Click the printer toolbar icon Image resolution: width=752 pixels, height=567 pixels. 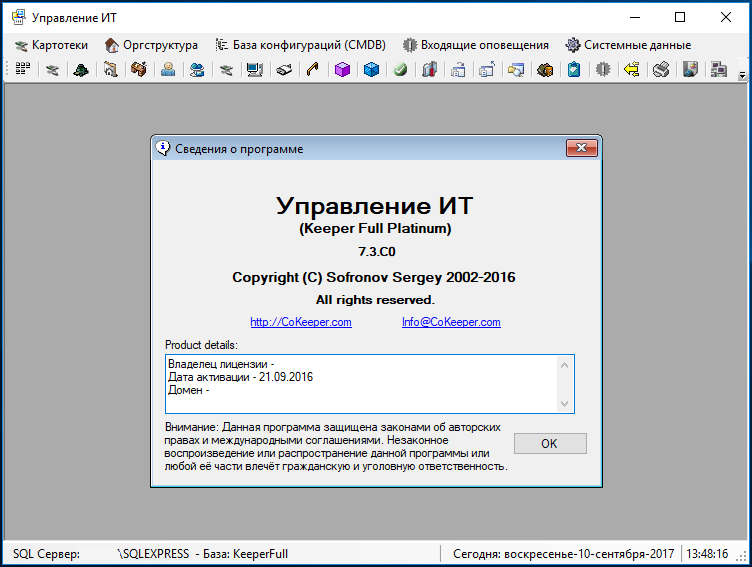pyautogui.click(x=661, y=70)
